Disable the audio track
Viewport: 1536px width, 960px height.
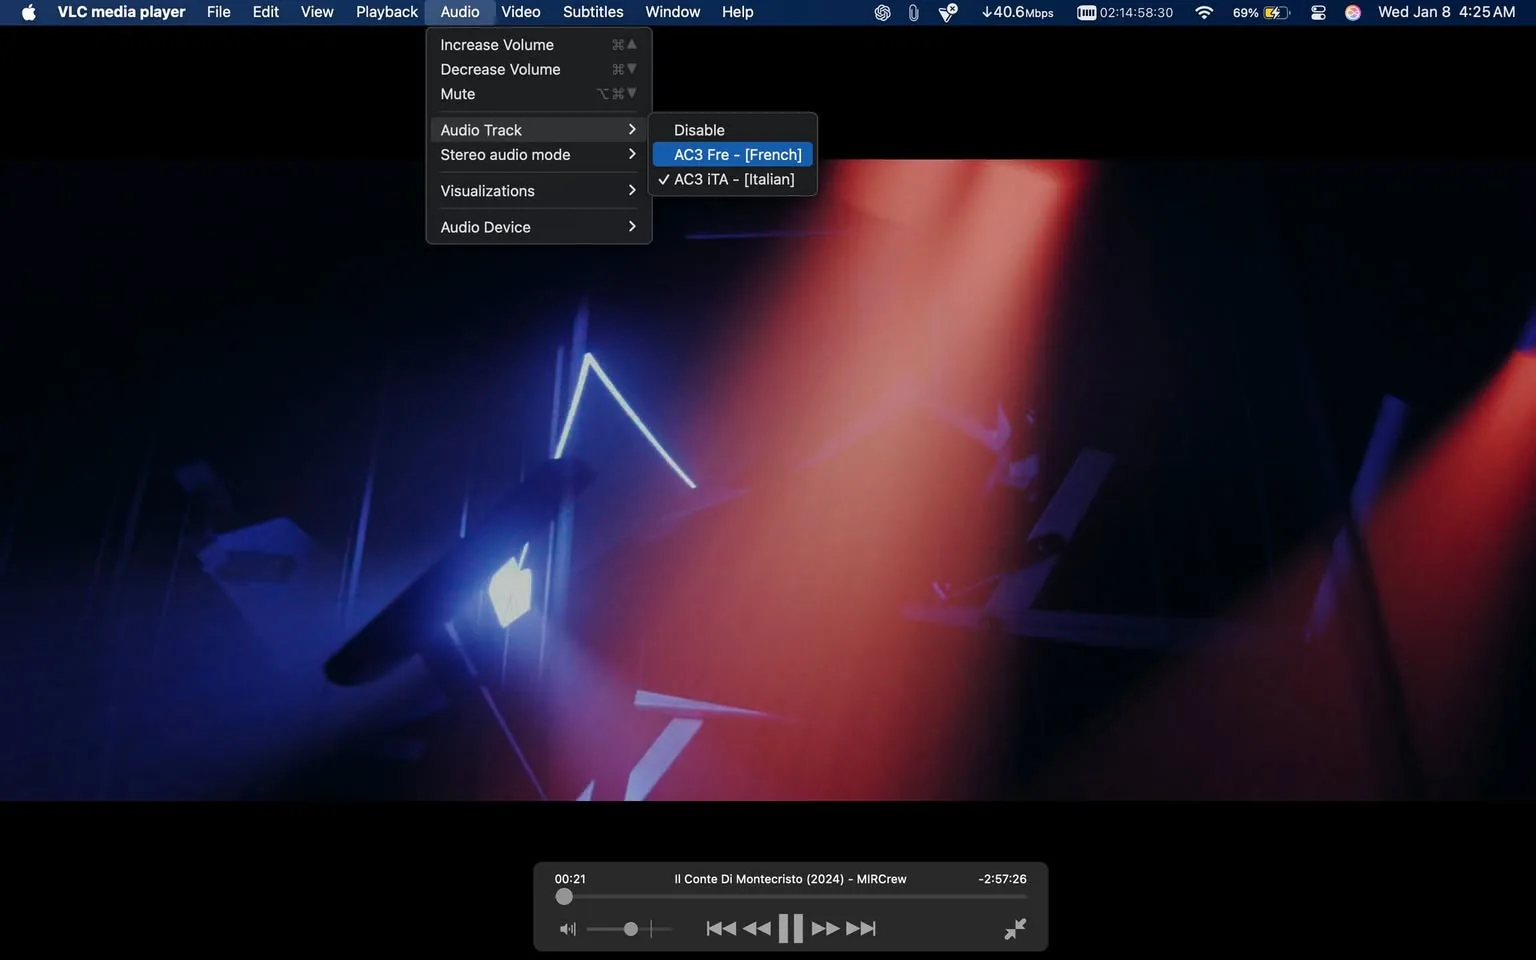pos(698,129)
